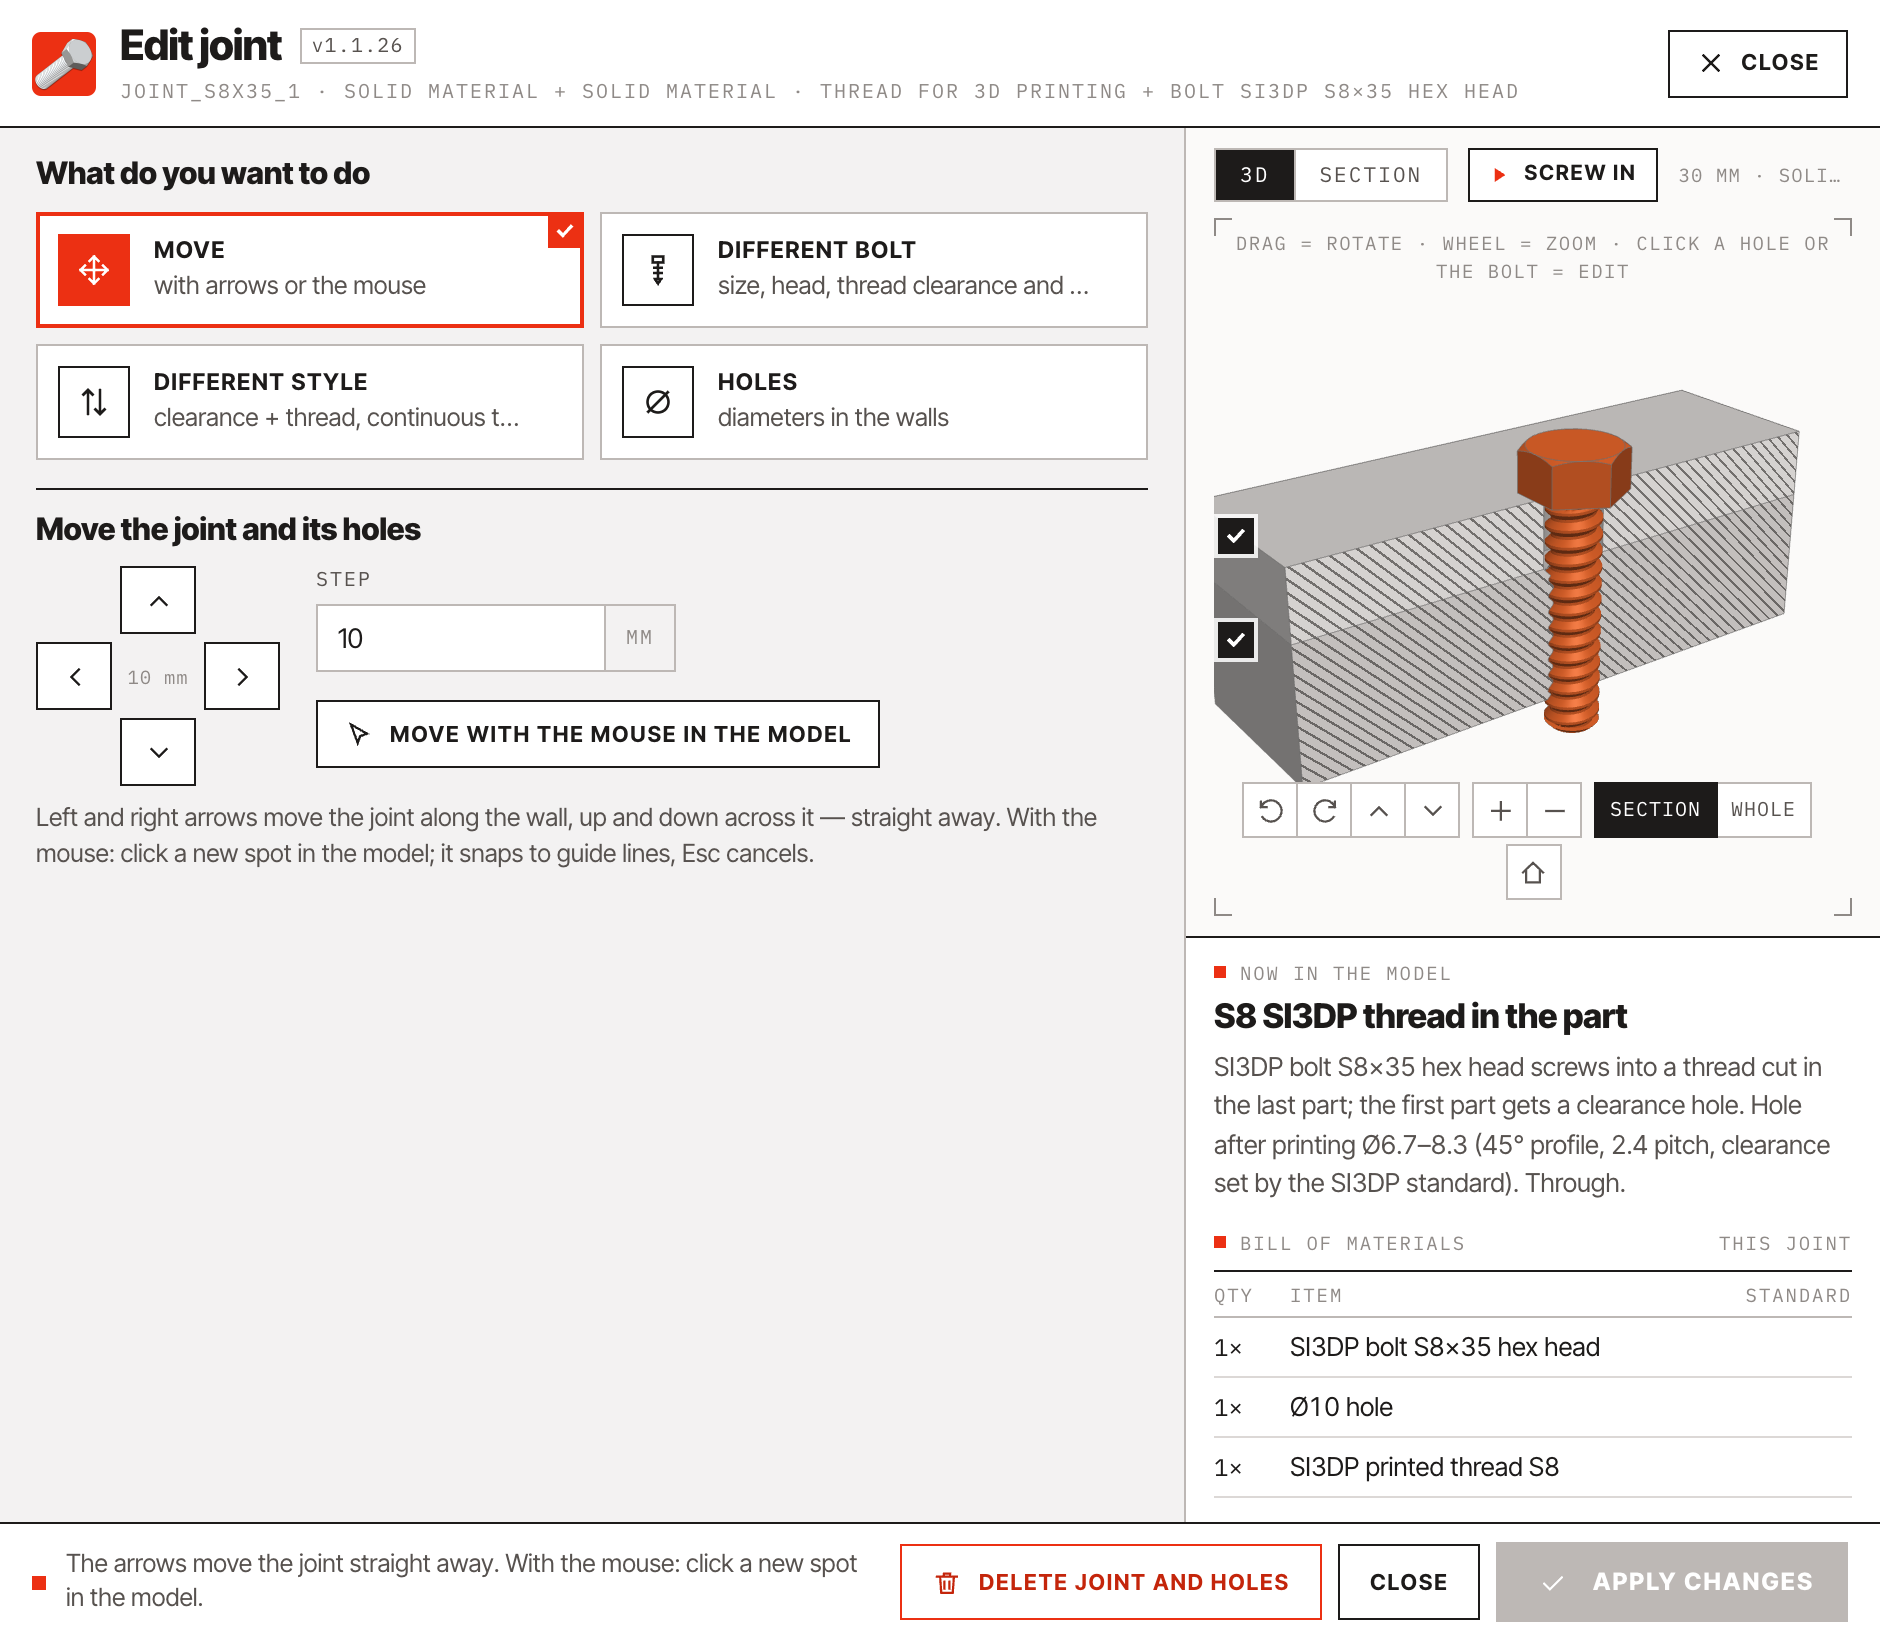Screen dimensions: 1880x1640
Task: Click the 'Ø10 hole' materials row
Action: [1532, 1408]
